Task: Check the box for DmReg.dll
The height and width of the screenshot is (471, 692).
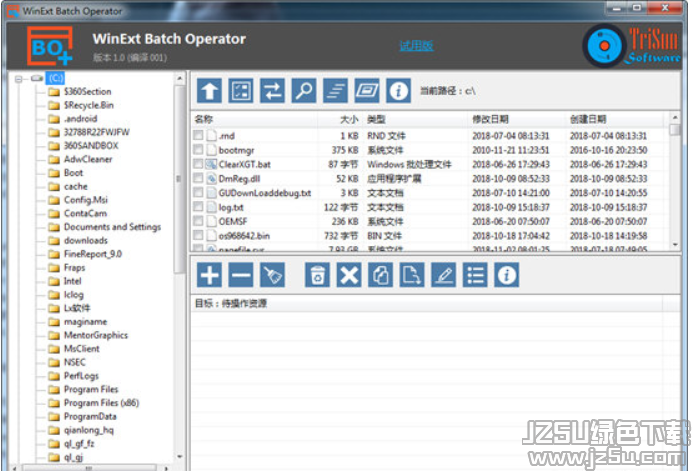Action: click(198, 178)
